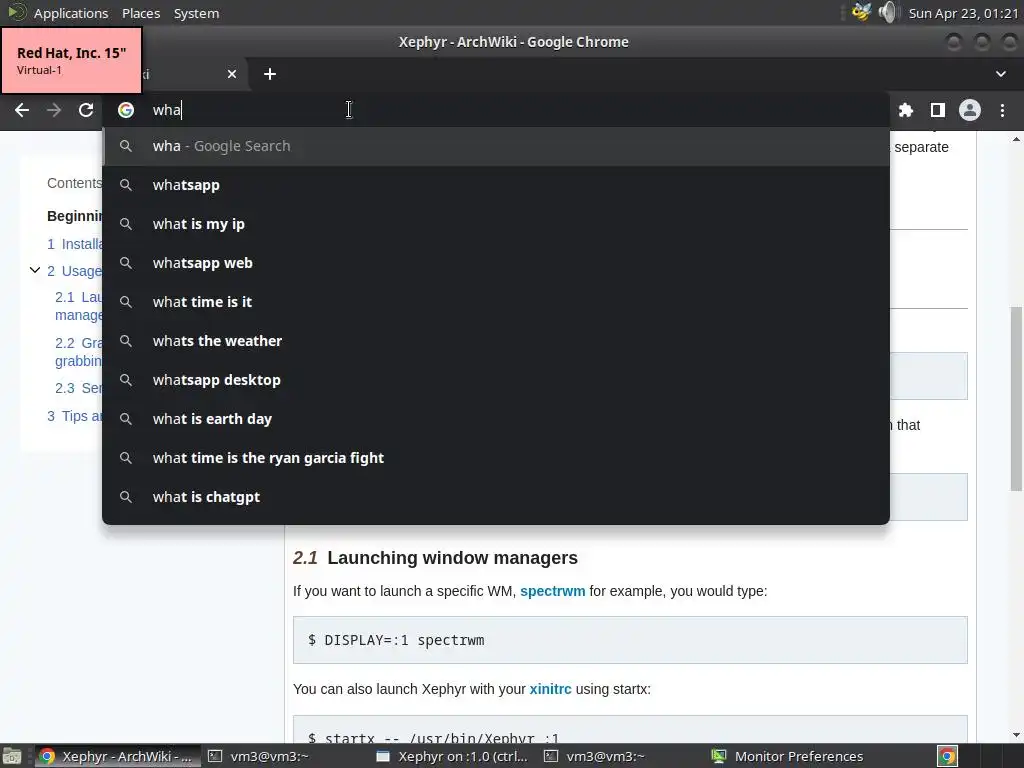Click the scrollbar down arrow
The image size is (1024, 768).
click(1016, 735)
